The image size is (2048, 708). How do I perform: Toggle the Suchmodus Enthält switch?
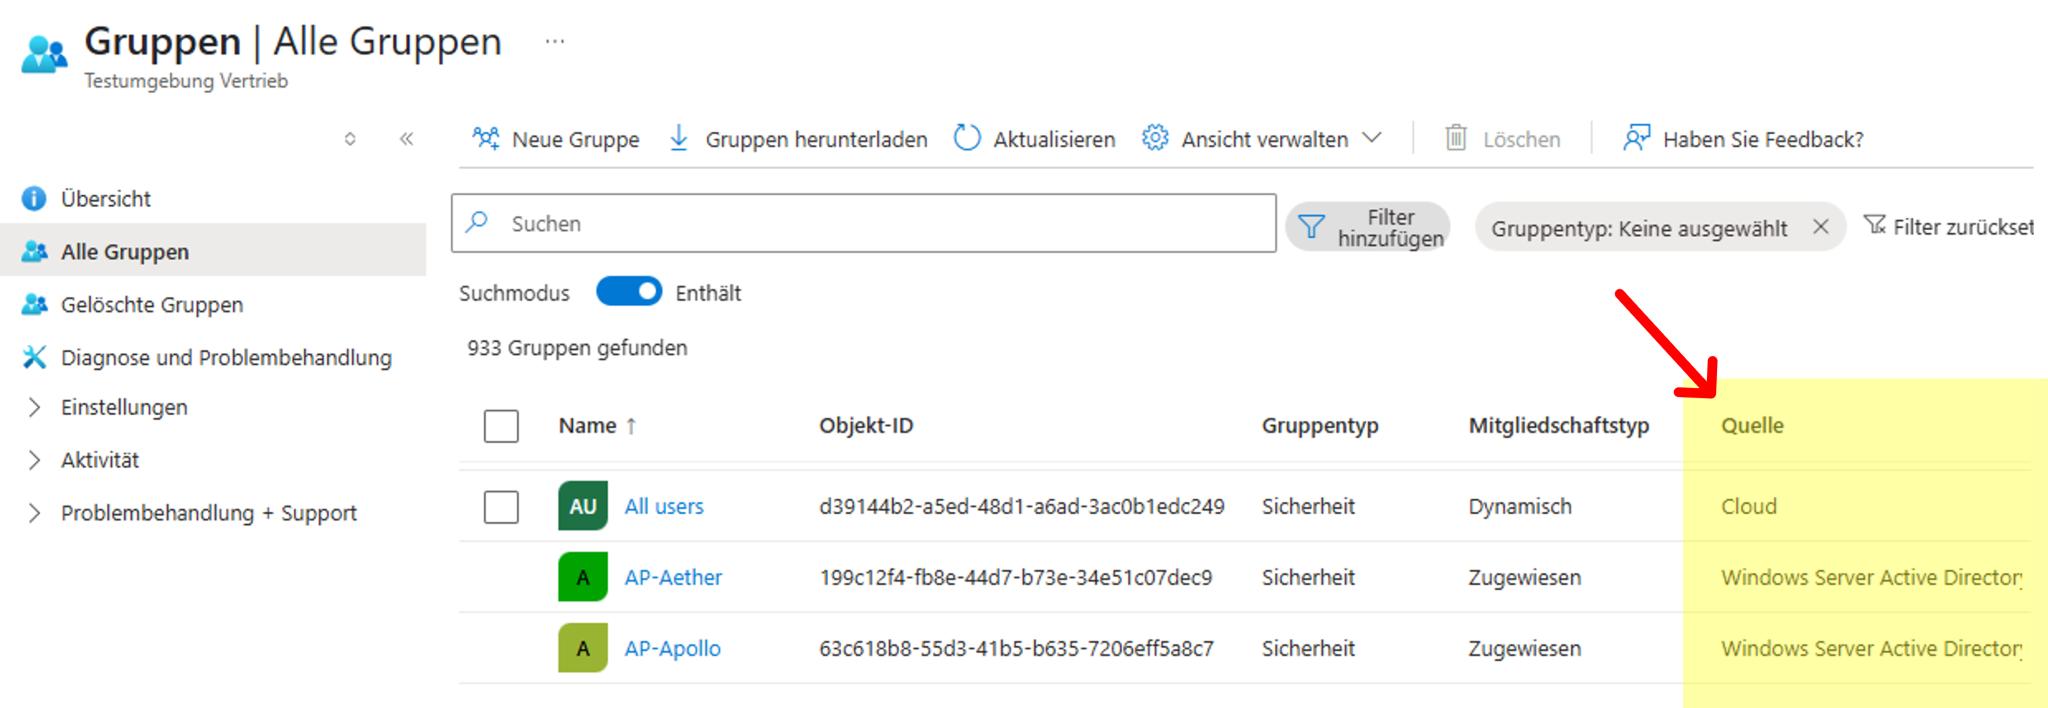[x=629, y=292]
